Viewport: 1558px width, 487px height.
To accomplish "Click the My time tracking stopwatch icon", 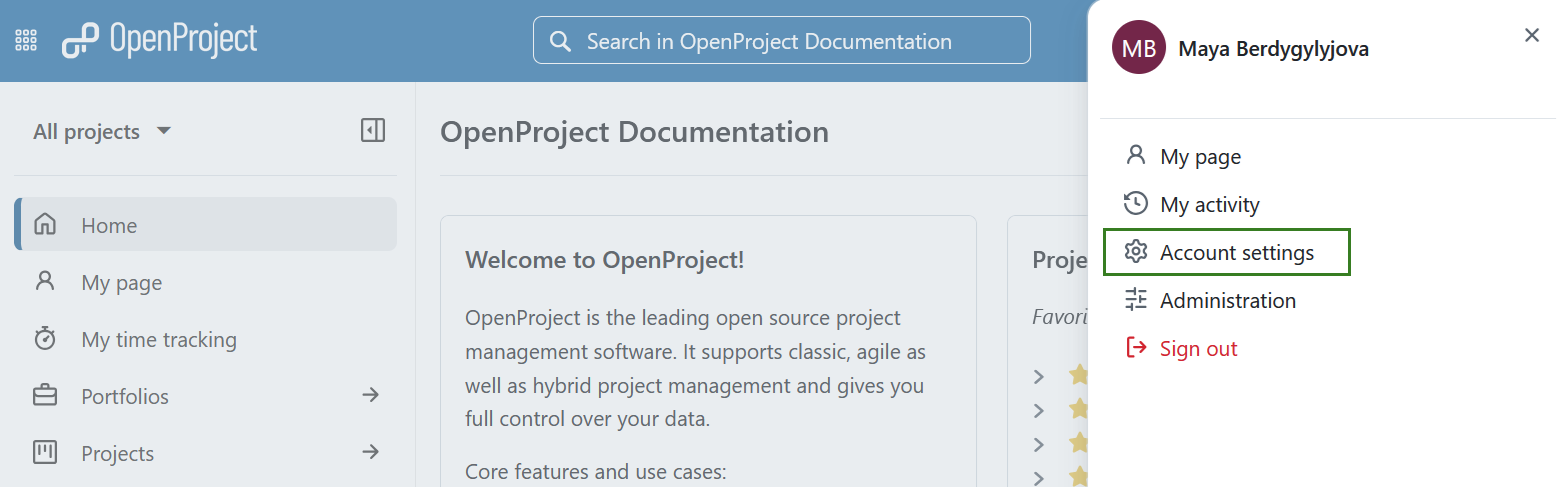I will 45,338.
